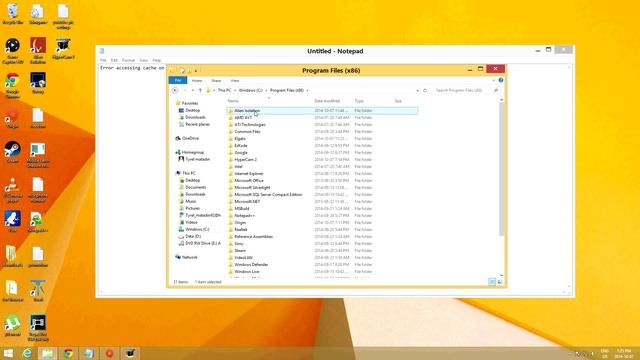
Task: Switch to Notepad on the taskbar
Action: pos(89,353)
